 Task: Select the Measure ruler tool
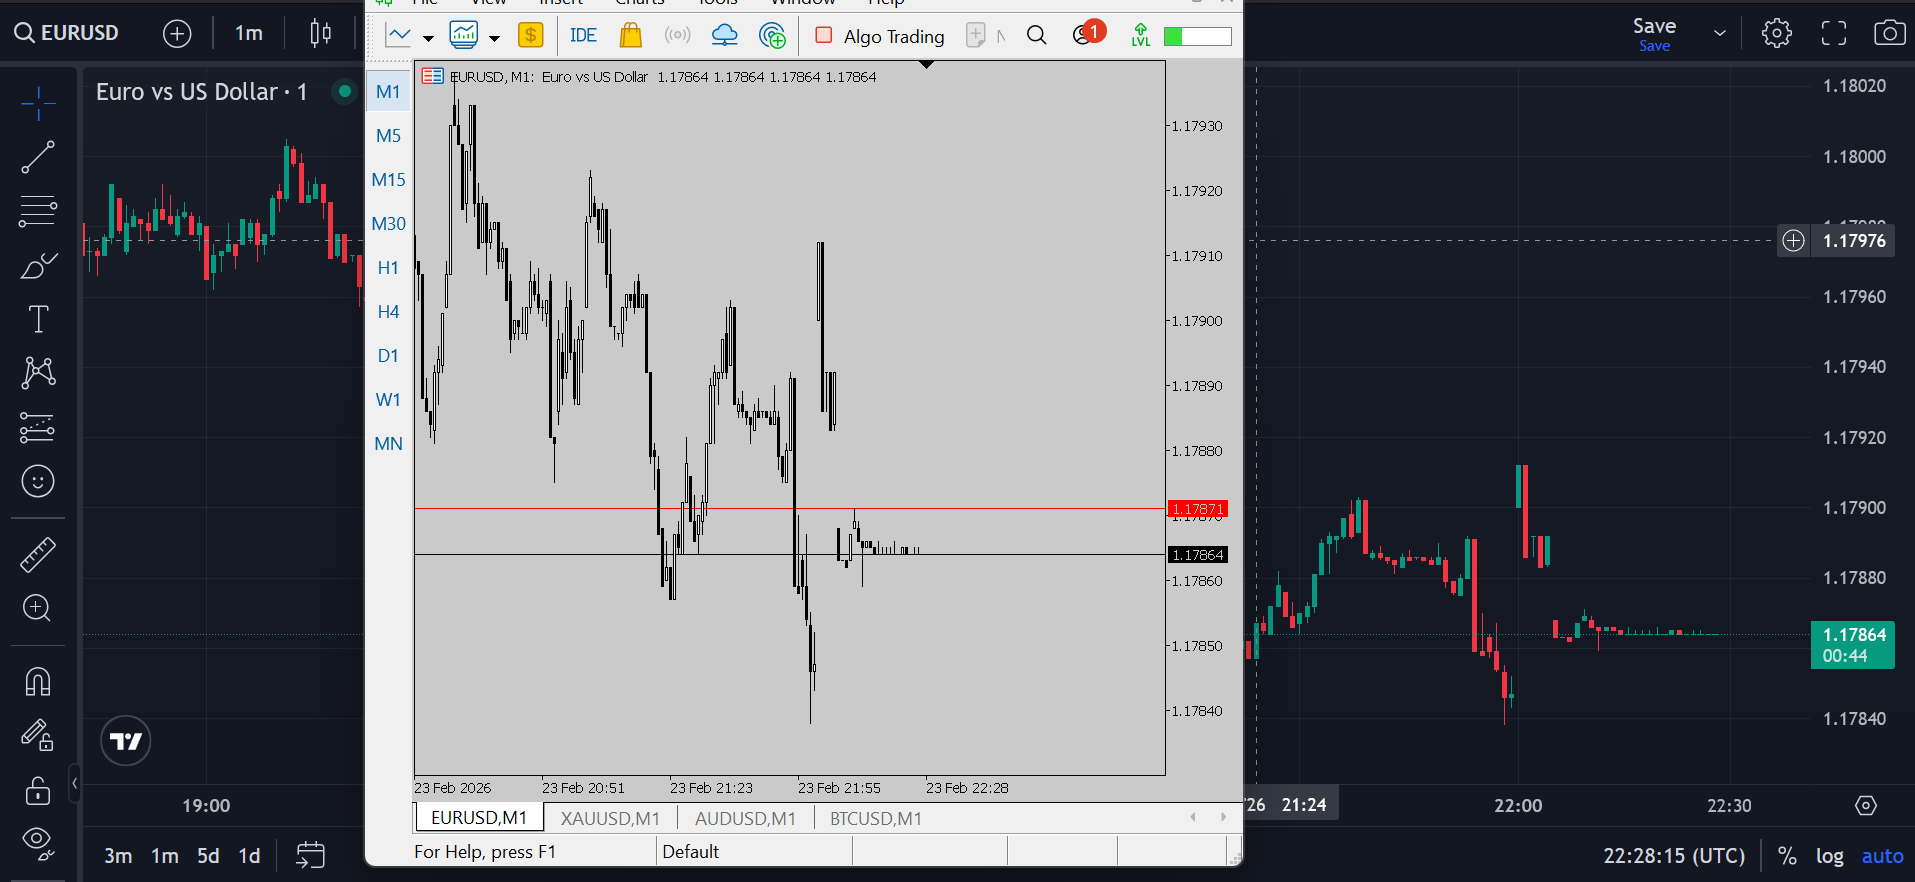(38, 554)
